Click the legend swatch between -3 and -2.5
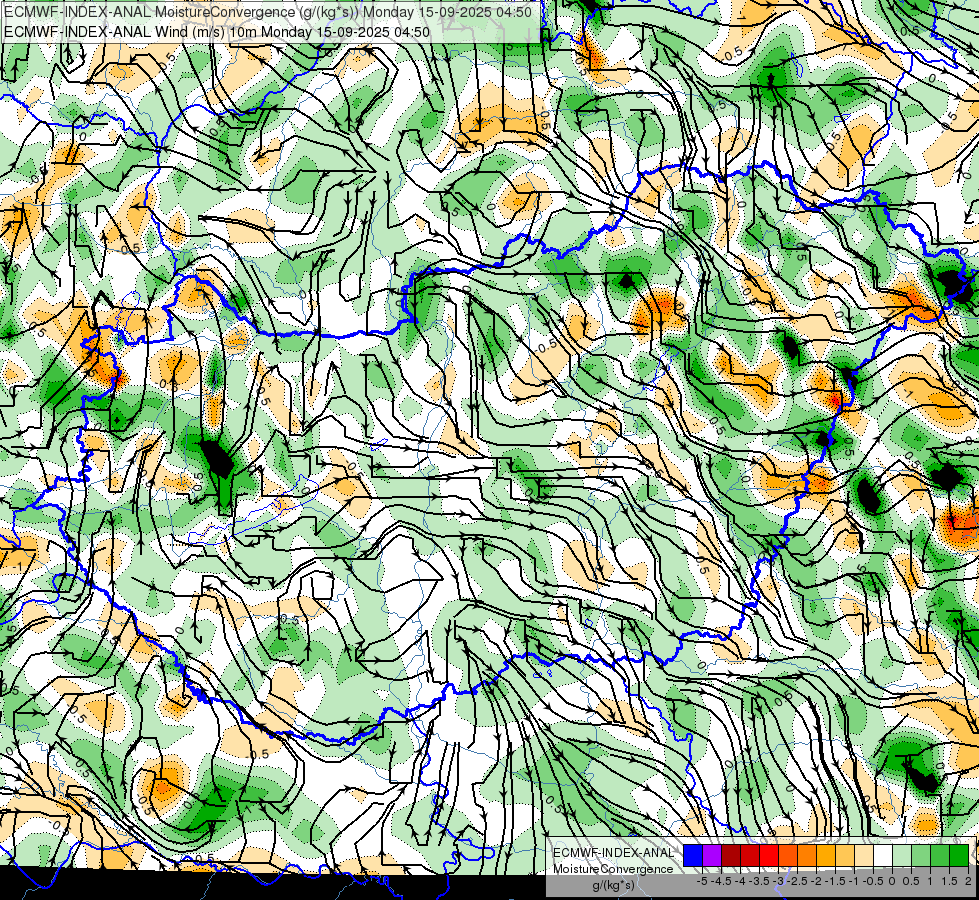979x900 pixels. click(788, 856)
